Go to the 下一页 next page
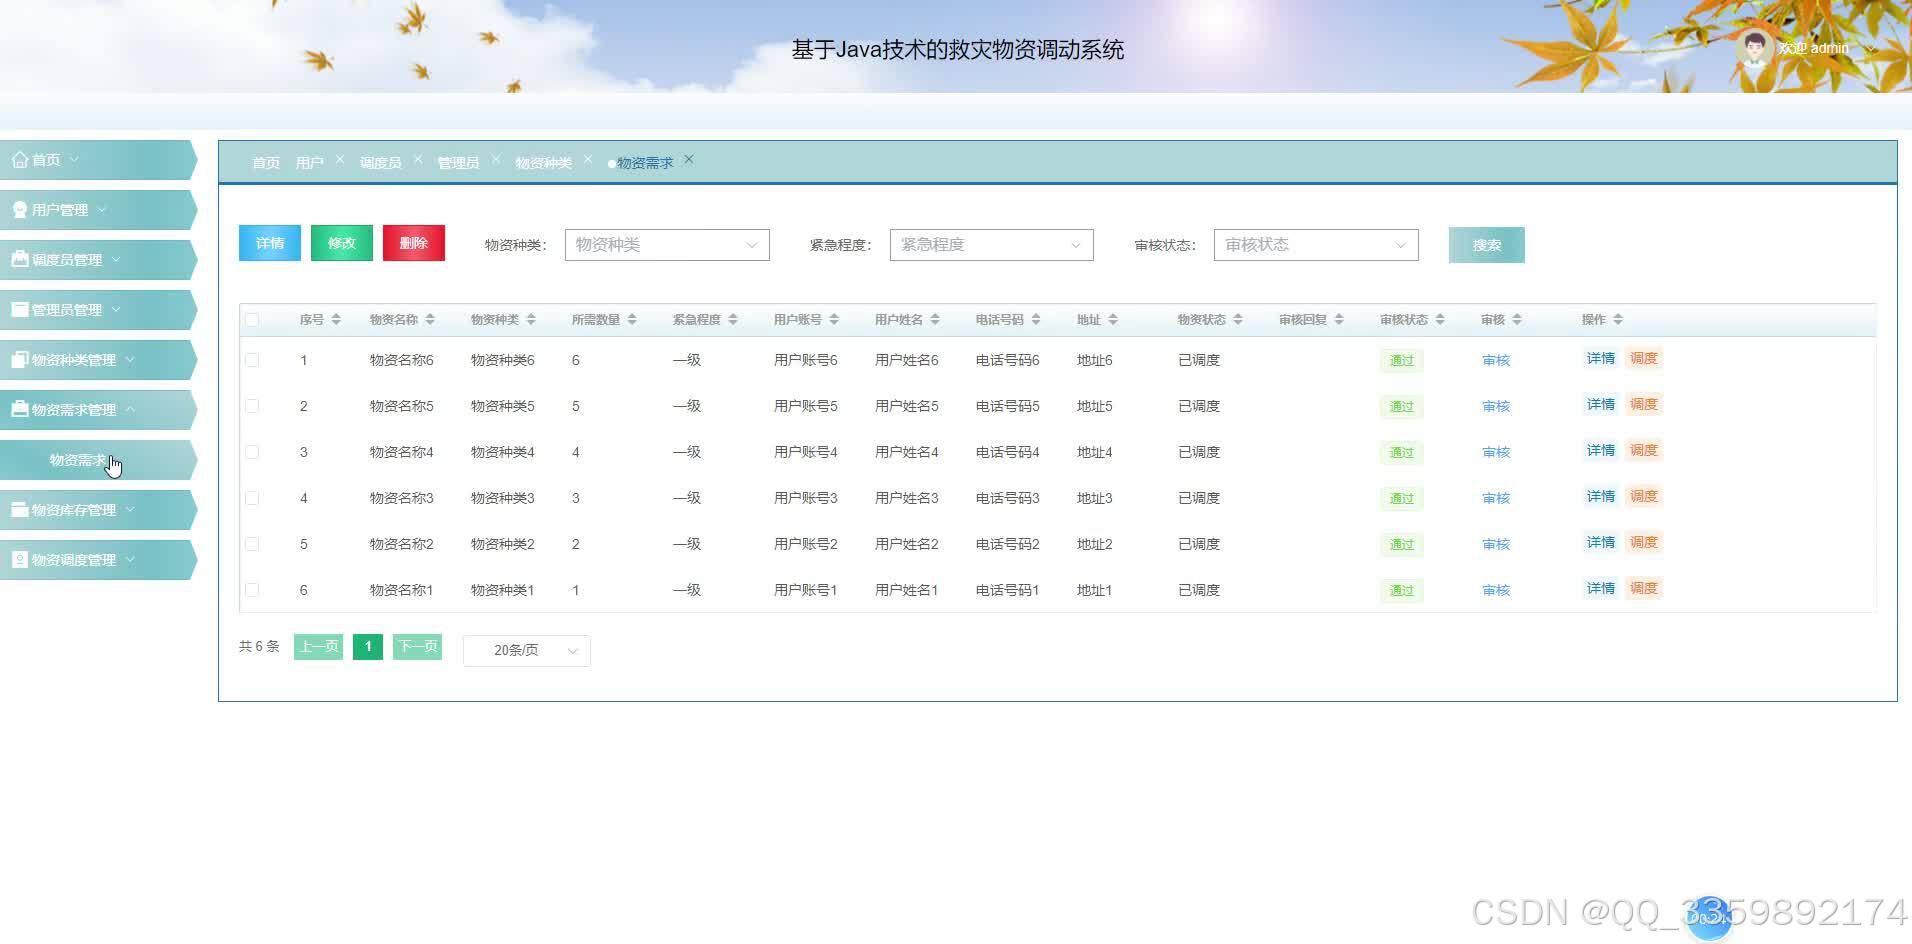Viewport: 1912px width, 944px height. tap(418, 646)
